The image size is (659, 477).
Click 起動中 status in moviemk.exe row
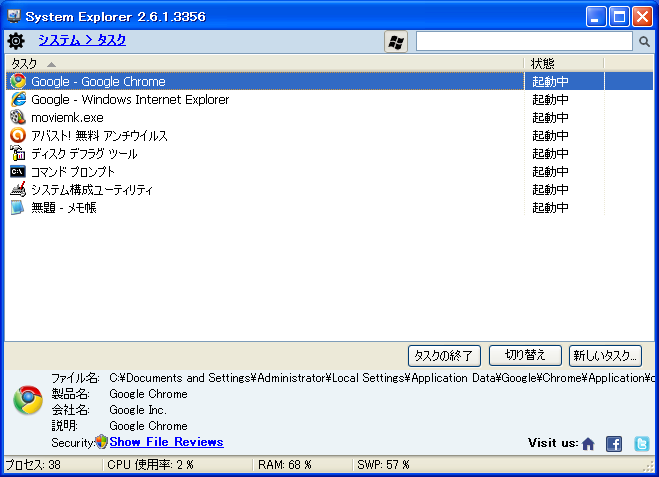(550, 118)
